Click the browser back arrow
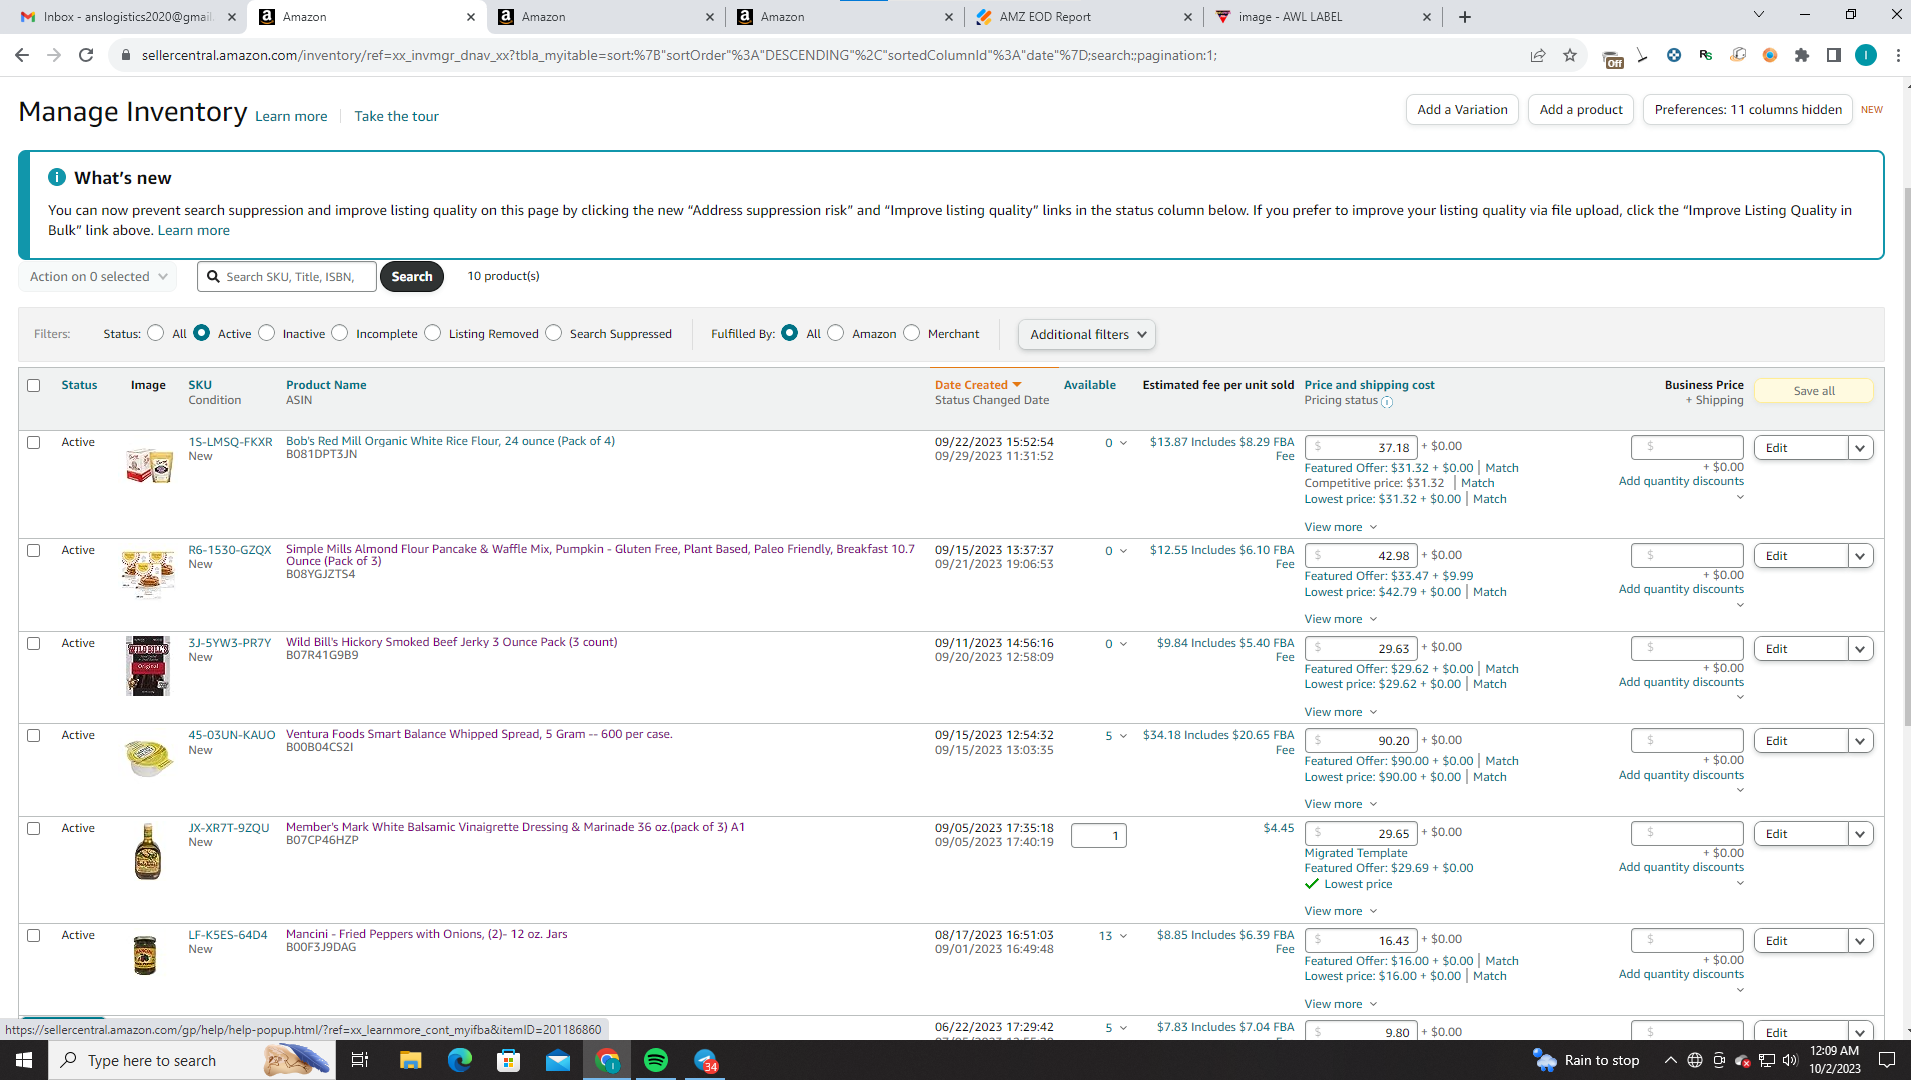Screen dimensions: 1911x1080 pos(22,55)
